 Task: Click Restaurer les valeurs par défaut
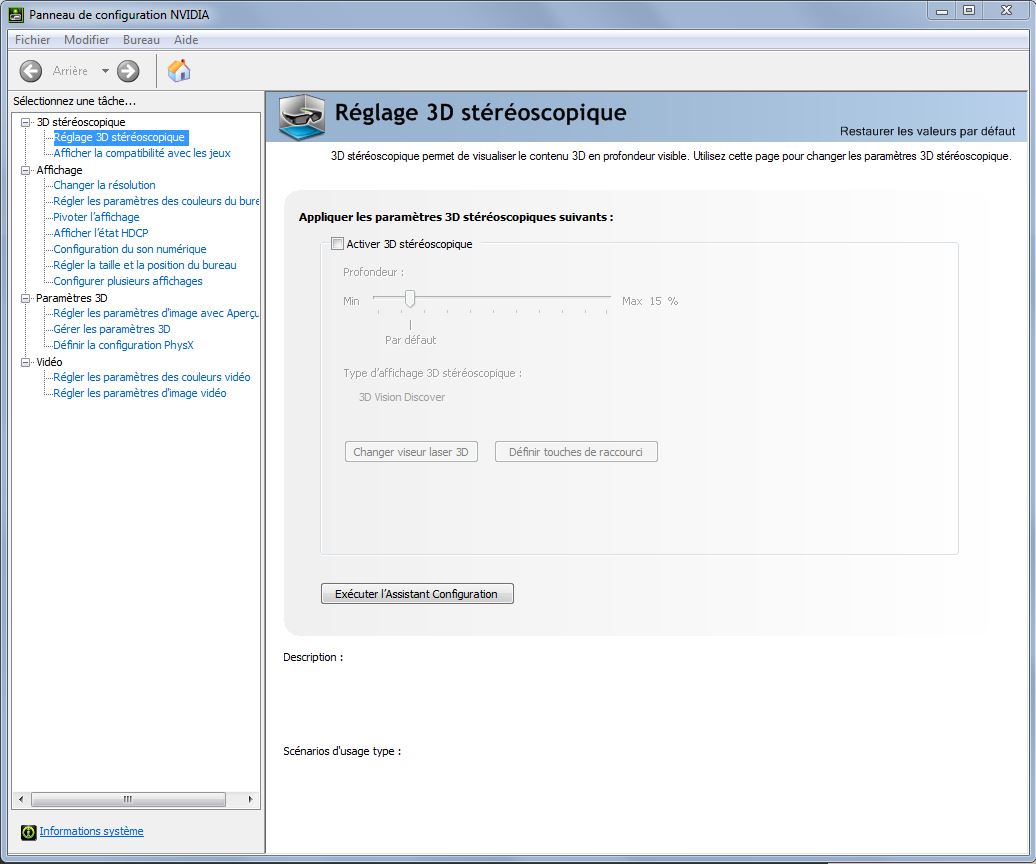[x=928, y=131]
